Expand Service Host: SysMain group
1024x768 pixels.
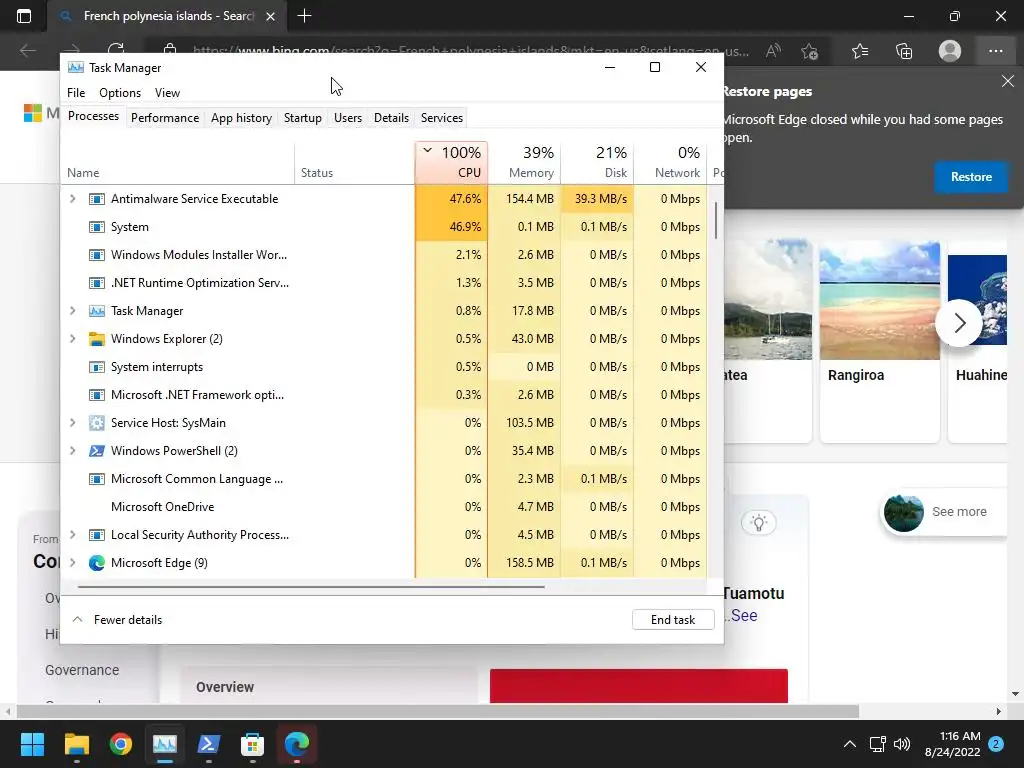[72, 423]
